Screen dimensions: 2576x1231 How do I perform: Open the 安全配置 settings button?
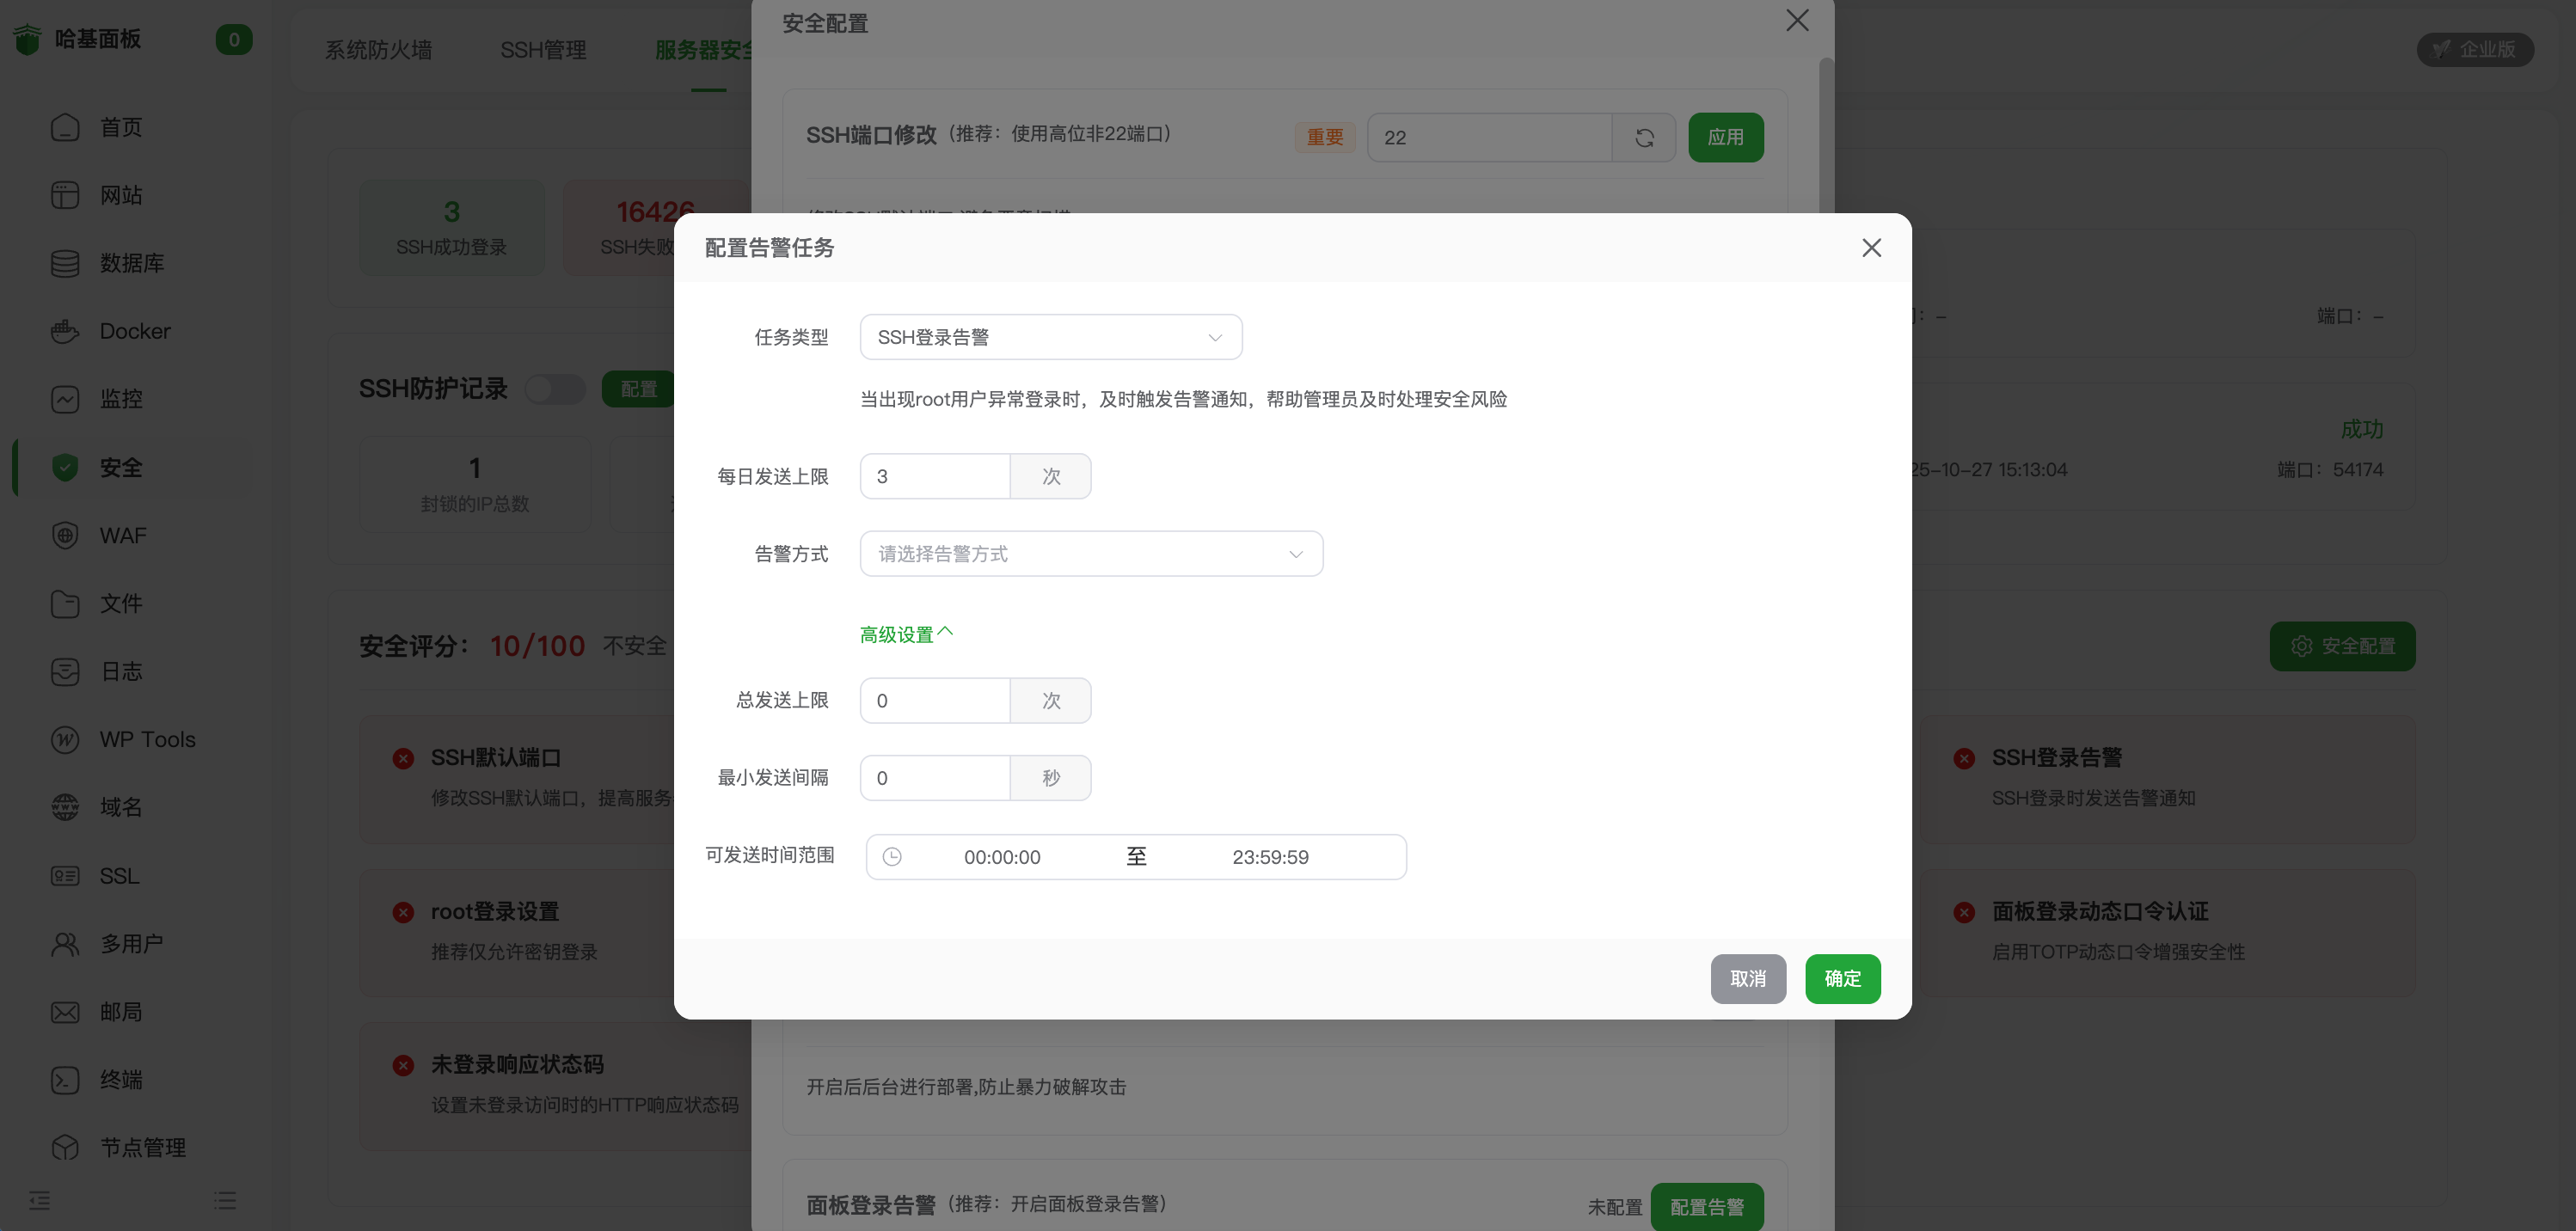(x=2342, y=646)
